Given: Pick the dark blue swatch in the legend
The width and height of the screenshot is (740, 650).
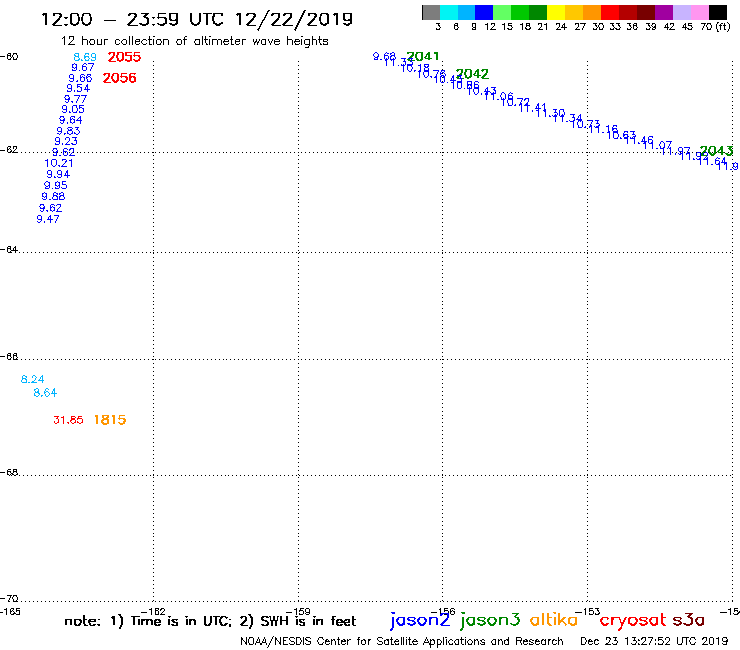Looking at the screenshot, I should point(484,12).
